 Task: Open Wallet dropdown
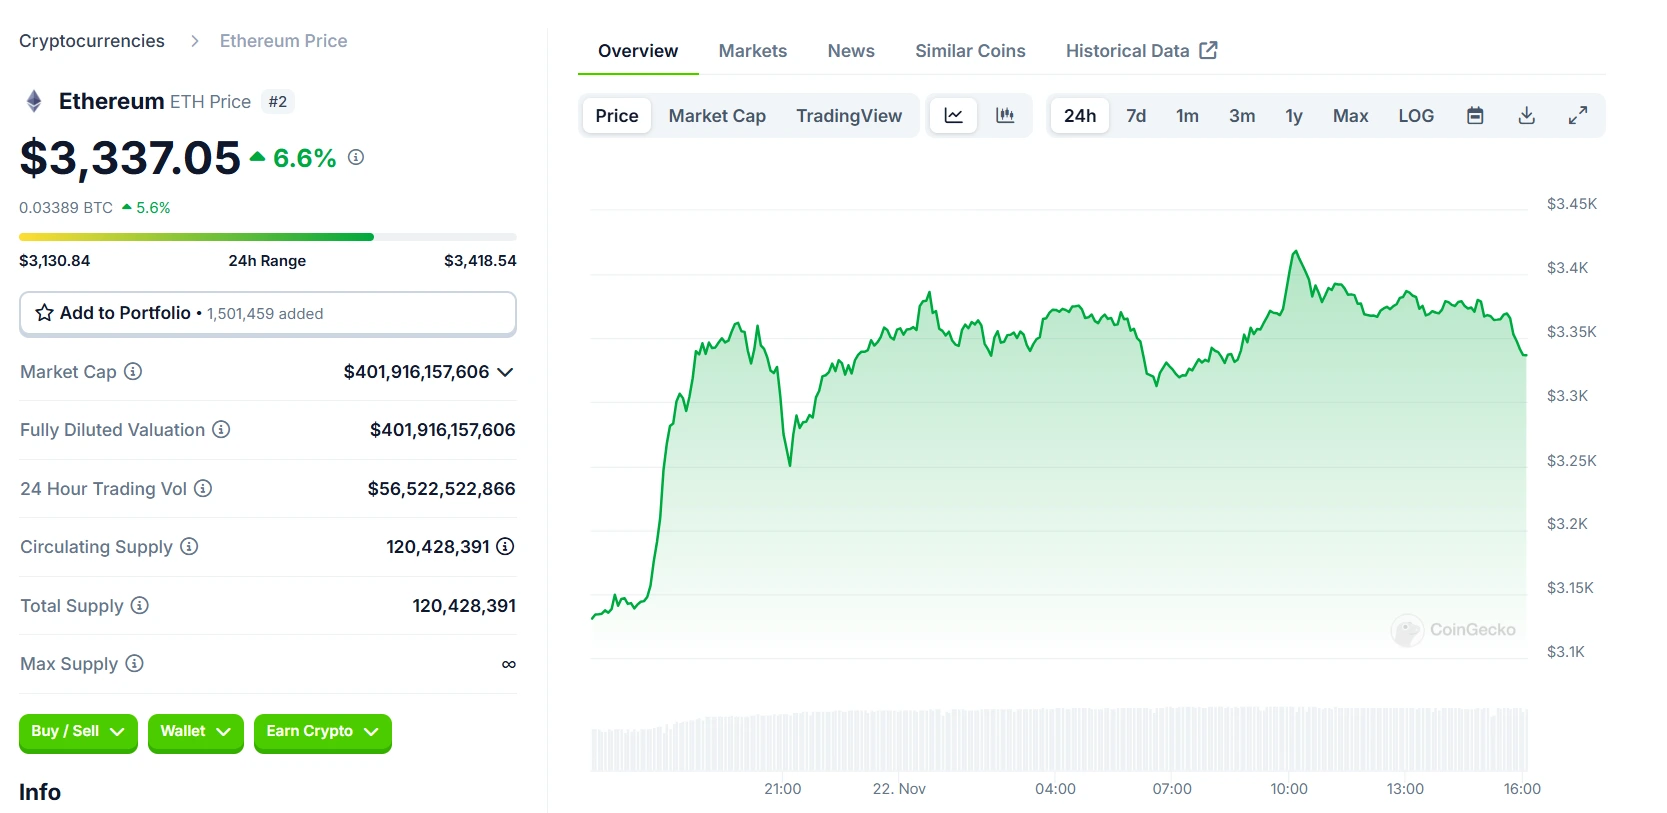coord(196,732)
